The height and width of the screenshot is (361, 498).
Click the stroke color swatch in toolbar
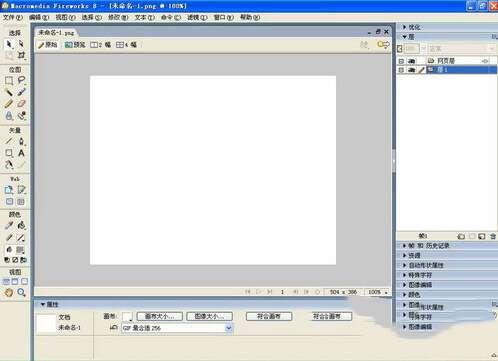tap(21, 238)
